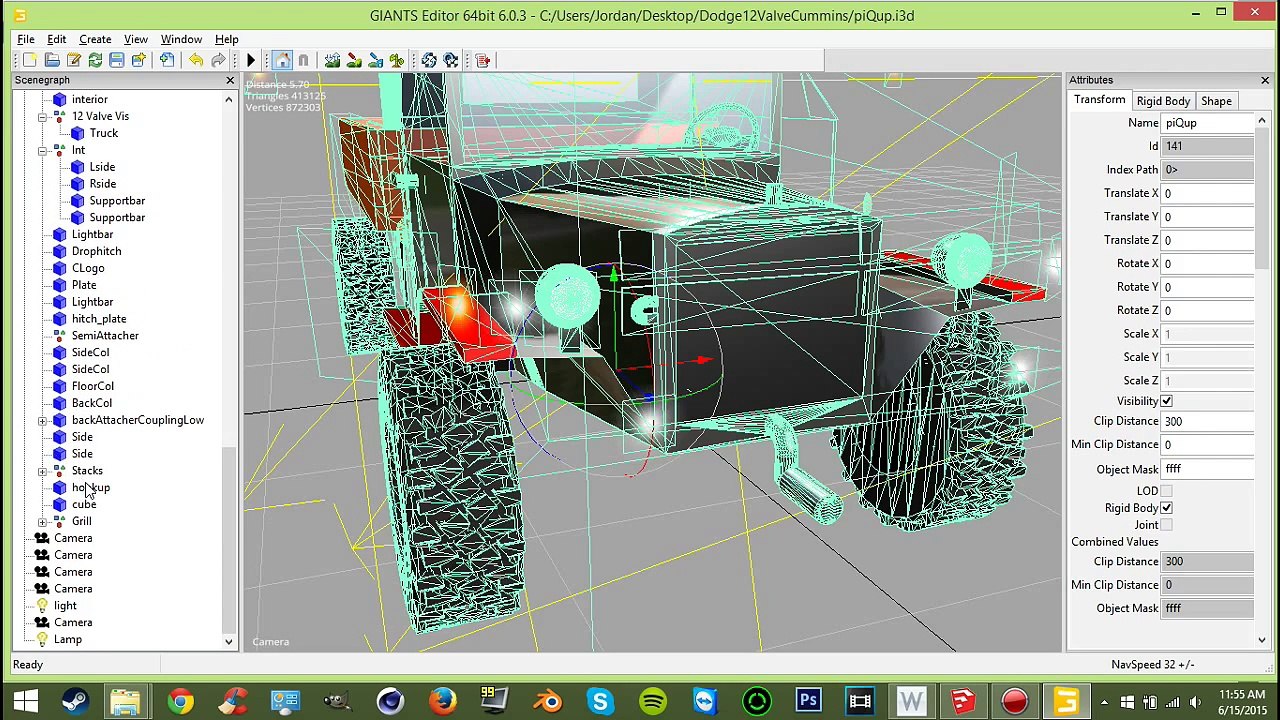Open the File menu

tap(26, 39)
